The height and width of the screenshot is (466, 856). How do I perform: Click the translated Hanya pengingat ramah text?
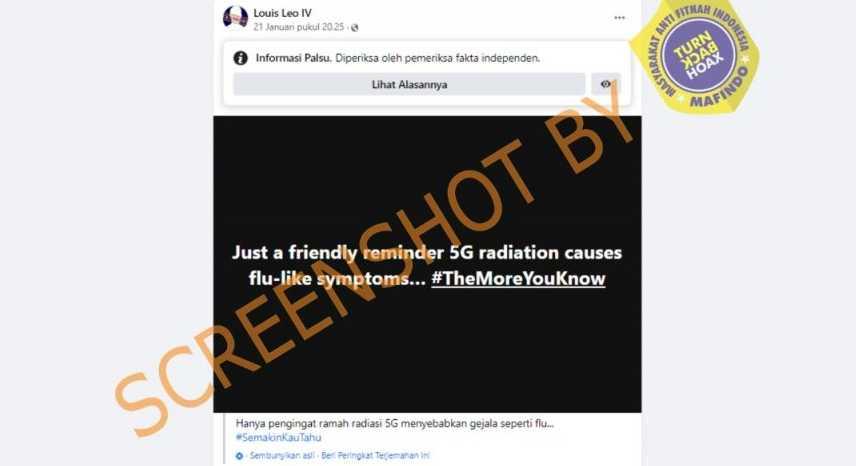[x=394, y=423]
